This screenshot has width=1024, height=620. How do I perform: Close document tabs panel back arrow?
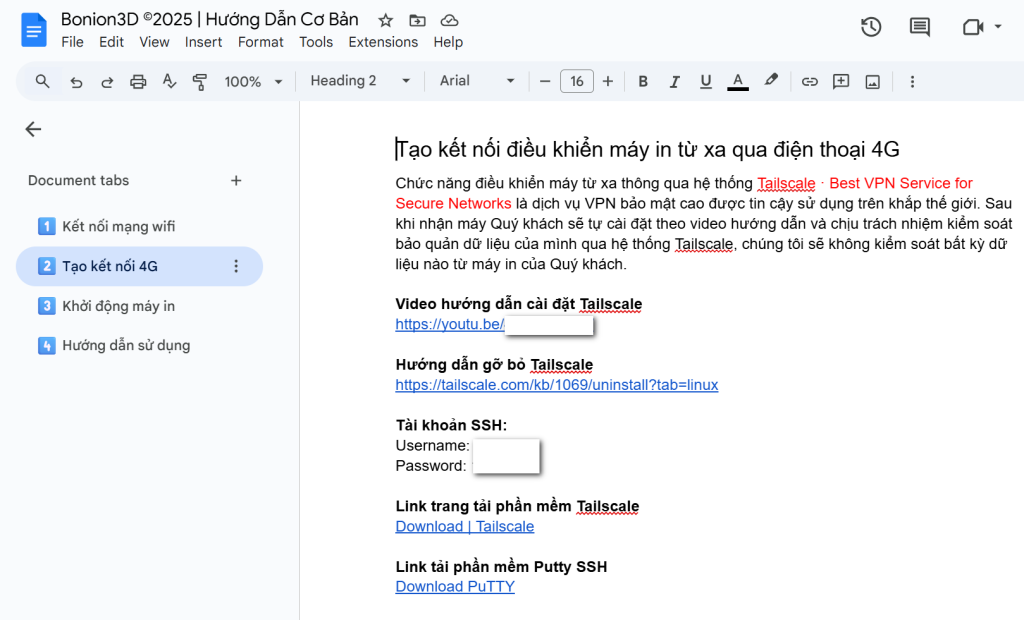[33, 129]
